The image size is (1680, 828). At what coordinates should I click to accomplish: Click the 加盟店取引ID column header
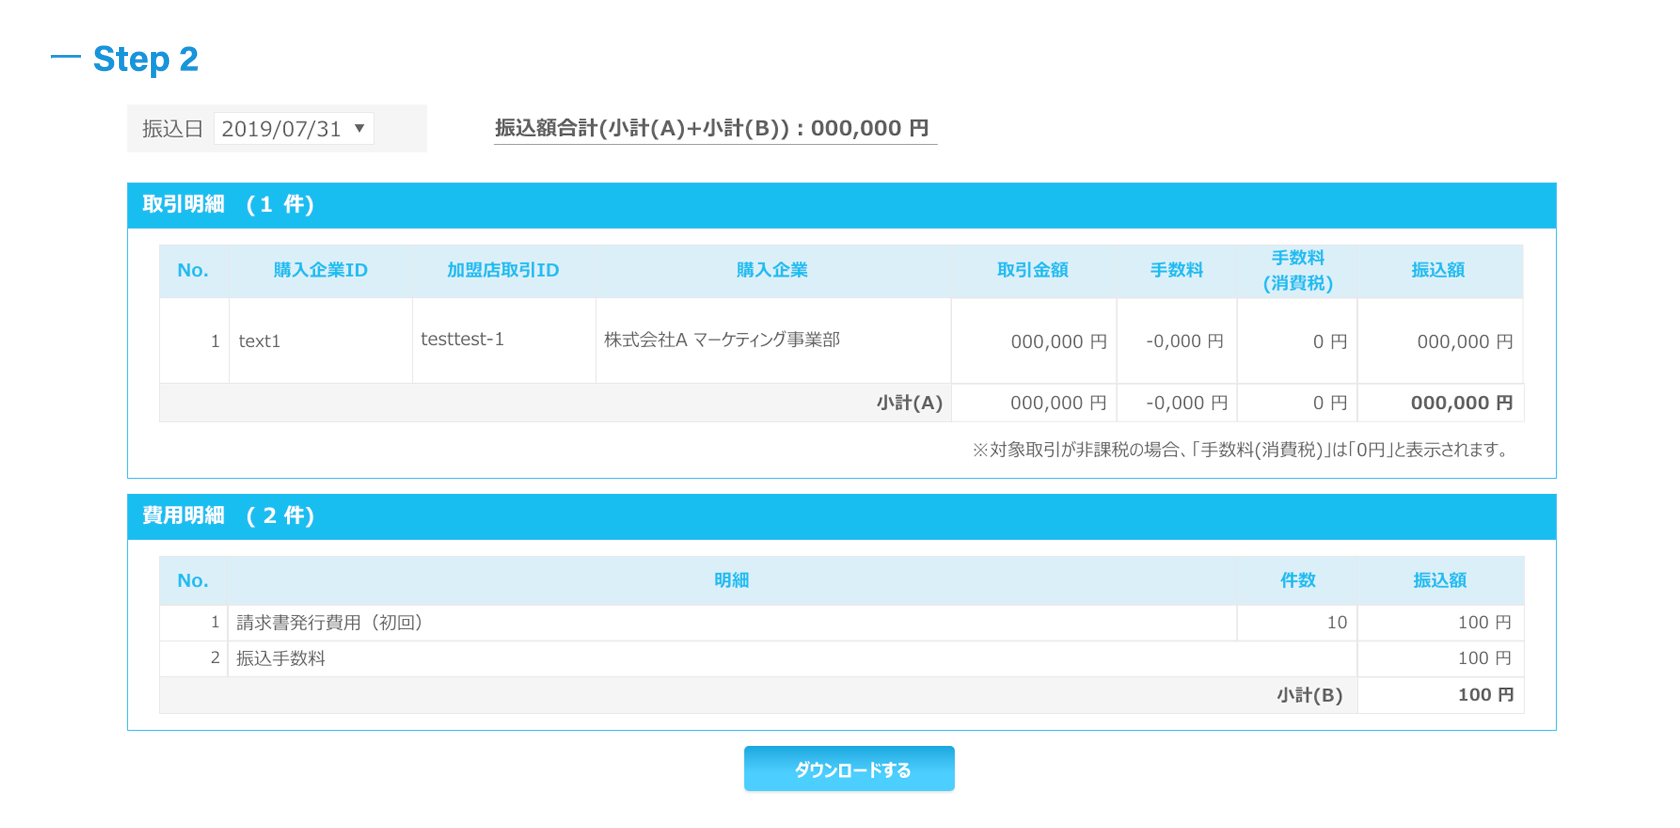503,270
